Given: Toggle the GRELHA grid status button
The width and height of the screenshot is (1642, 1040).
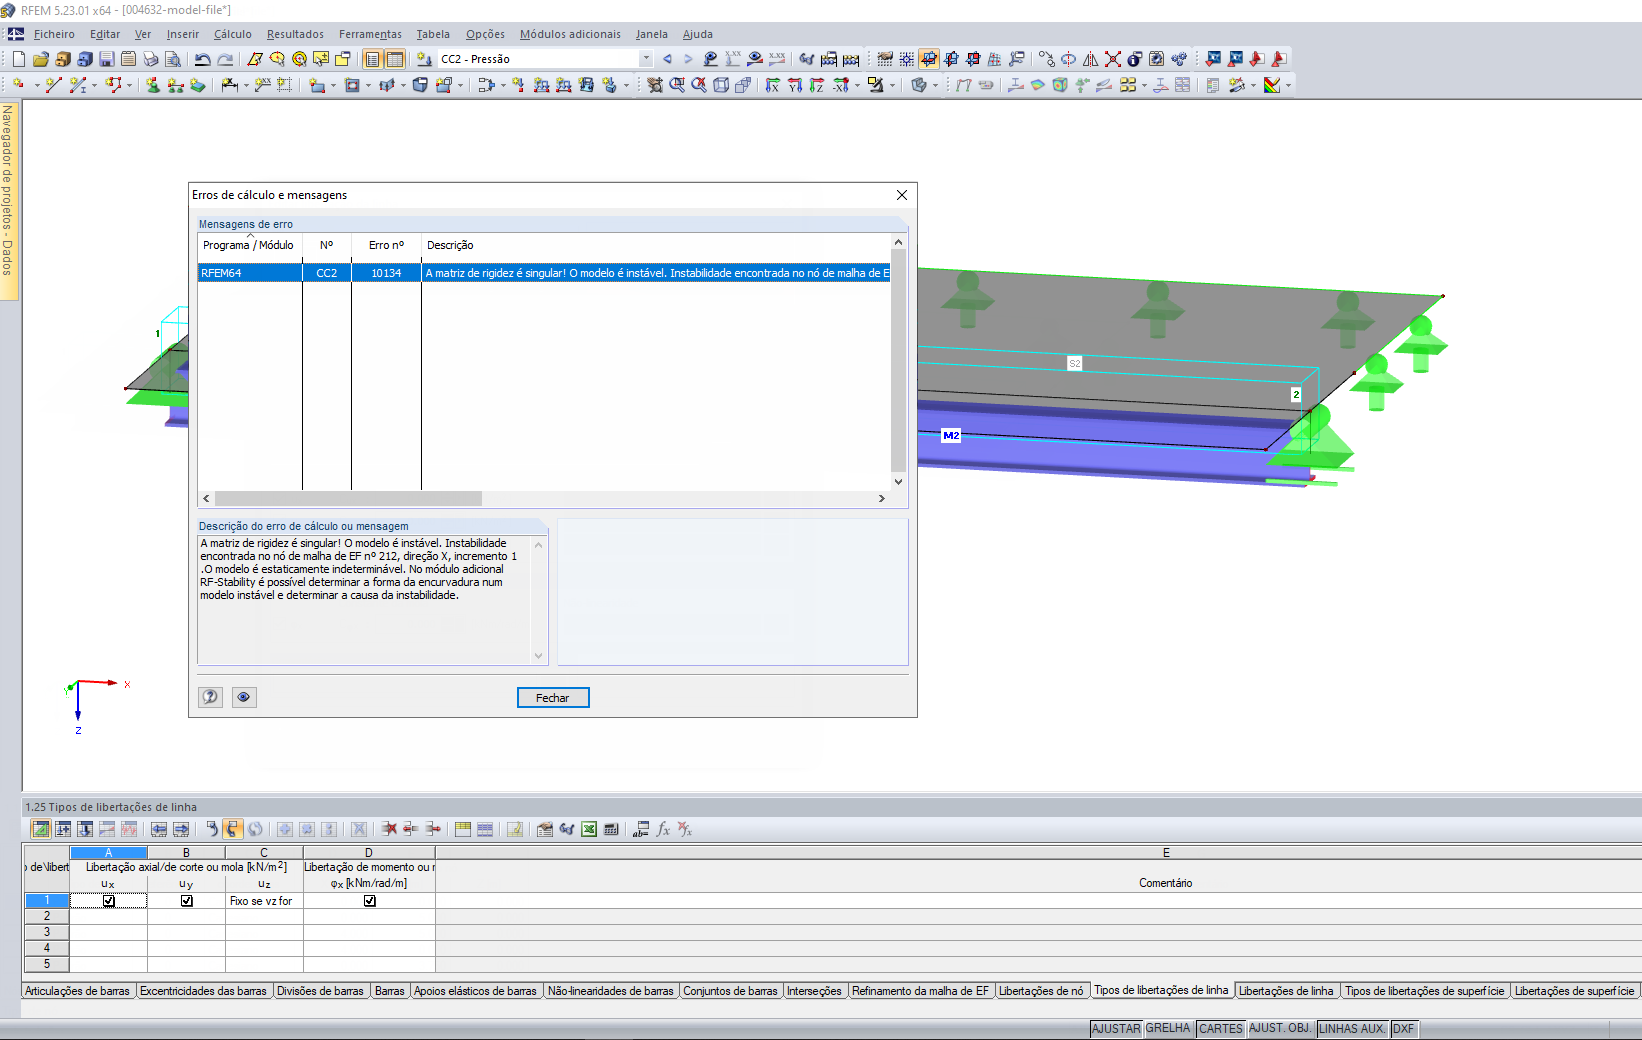Looking at the screenshot, I should (1168, 1029).
